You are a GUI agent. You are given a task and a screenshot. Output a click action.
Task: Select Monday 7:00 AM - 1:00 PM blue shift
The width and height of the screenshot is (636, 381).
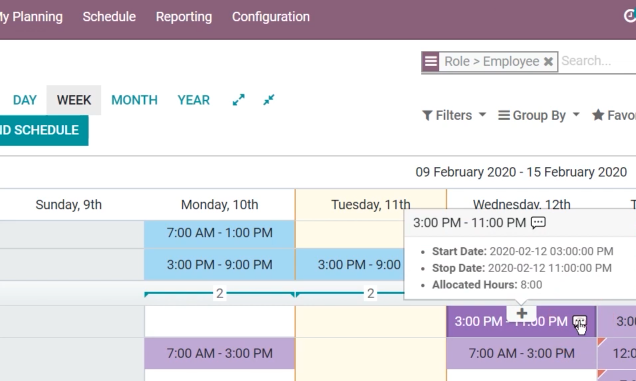tap(219, 233)
